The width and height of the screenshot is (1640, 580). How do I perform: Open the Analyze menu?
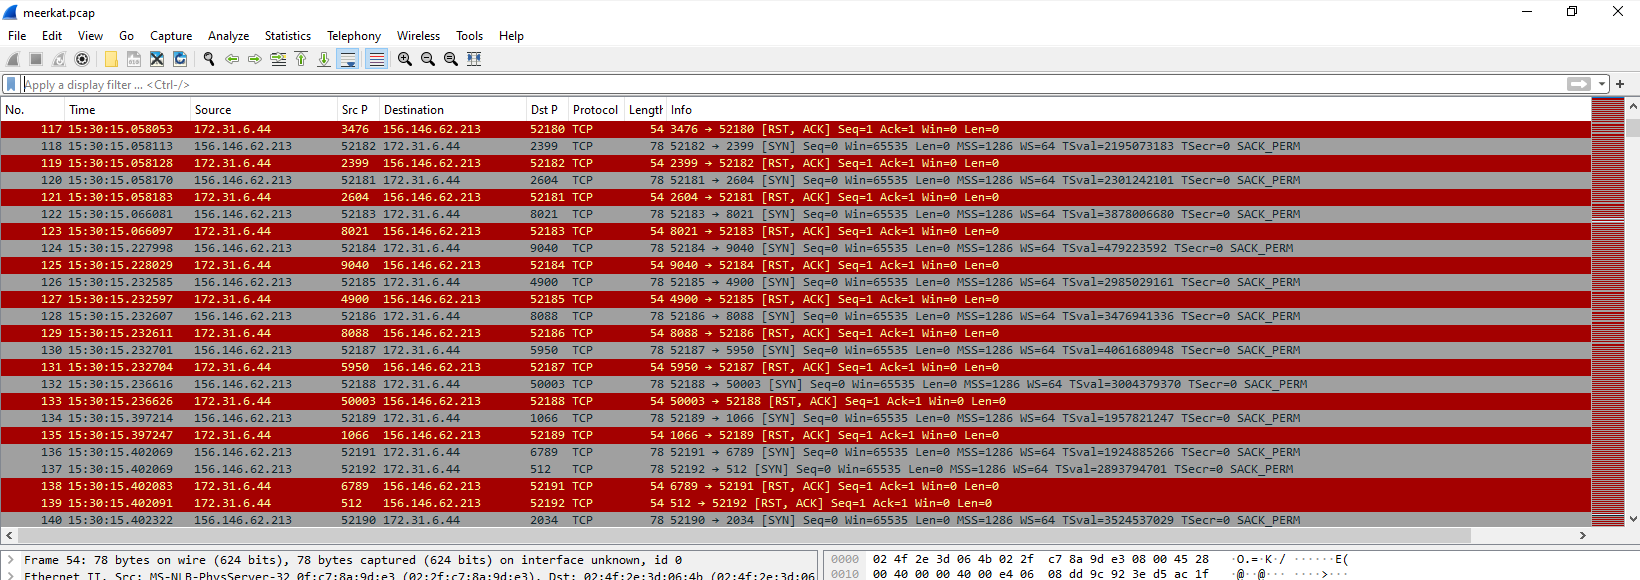coord(228,35)
